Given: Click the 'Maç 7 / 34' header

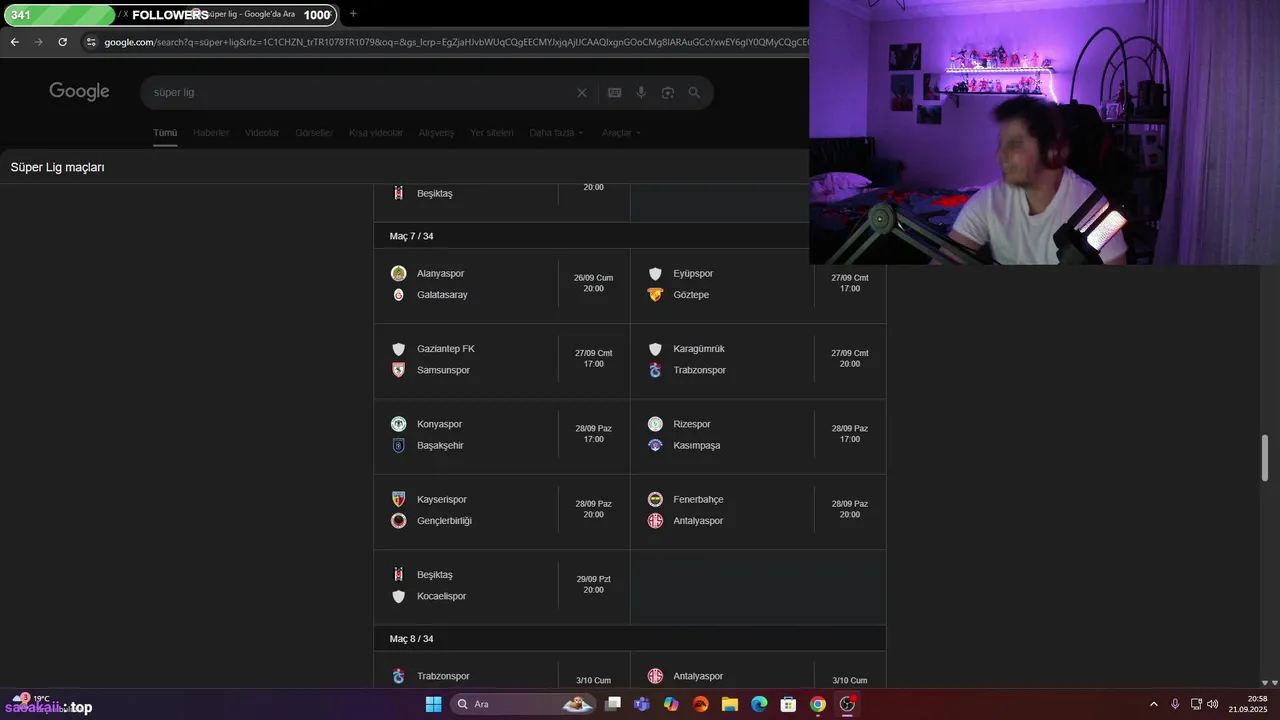Looking at the screenshot, I should point(411,236).
